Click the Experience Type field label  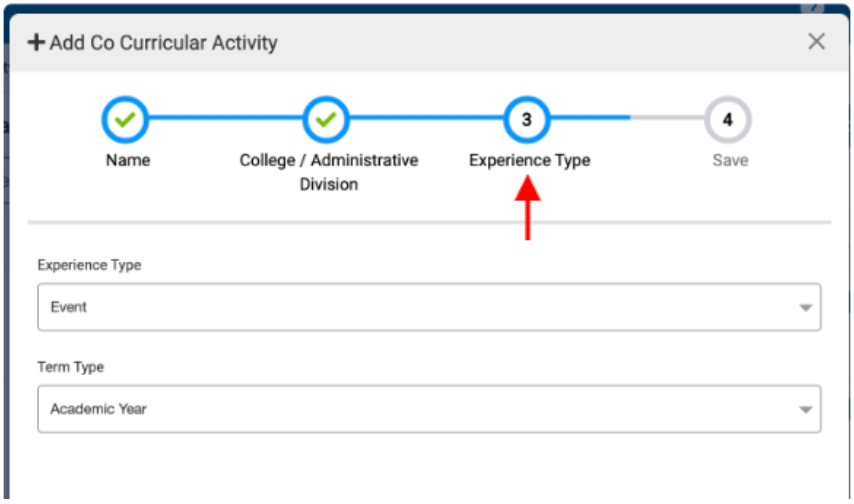89,265
